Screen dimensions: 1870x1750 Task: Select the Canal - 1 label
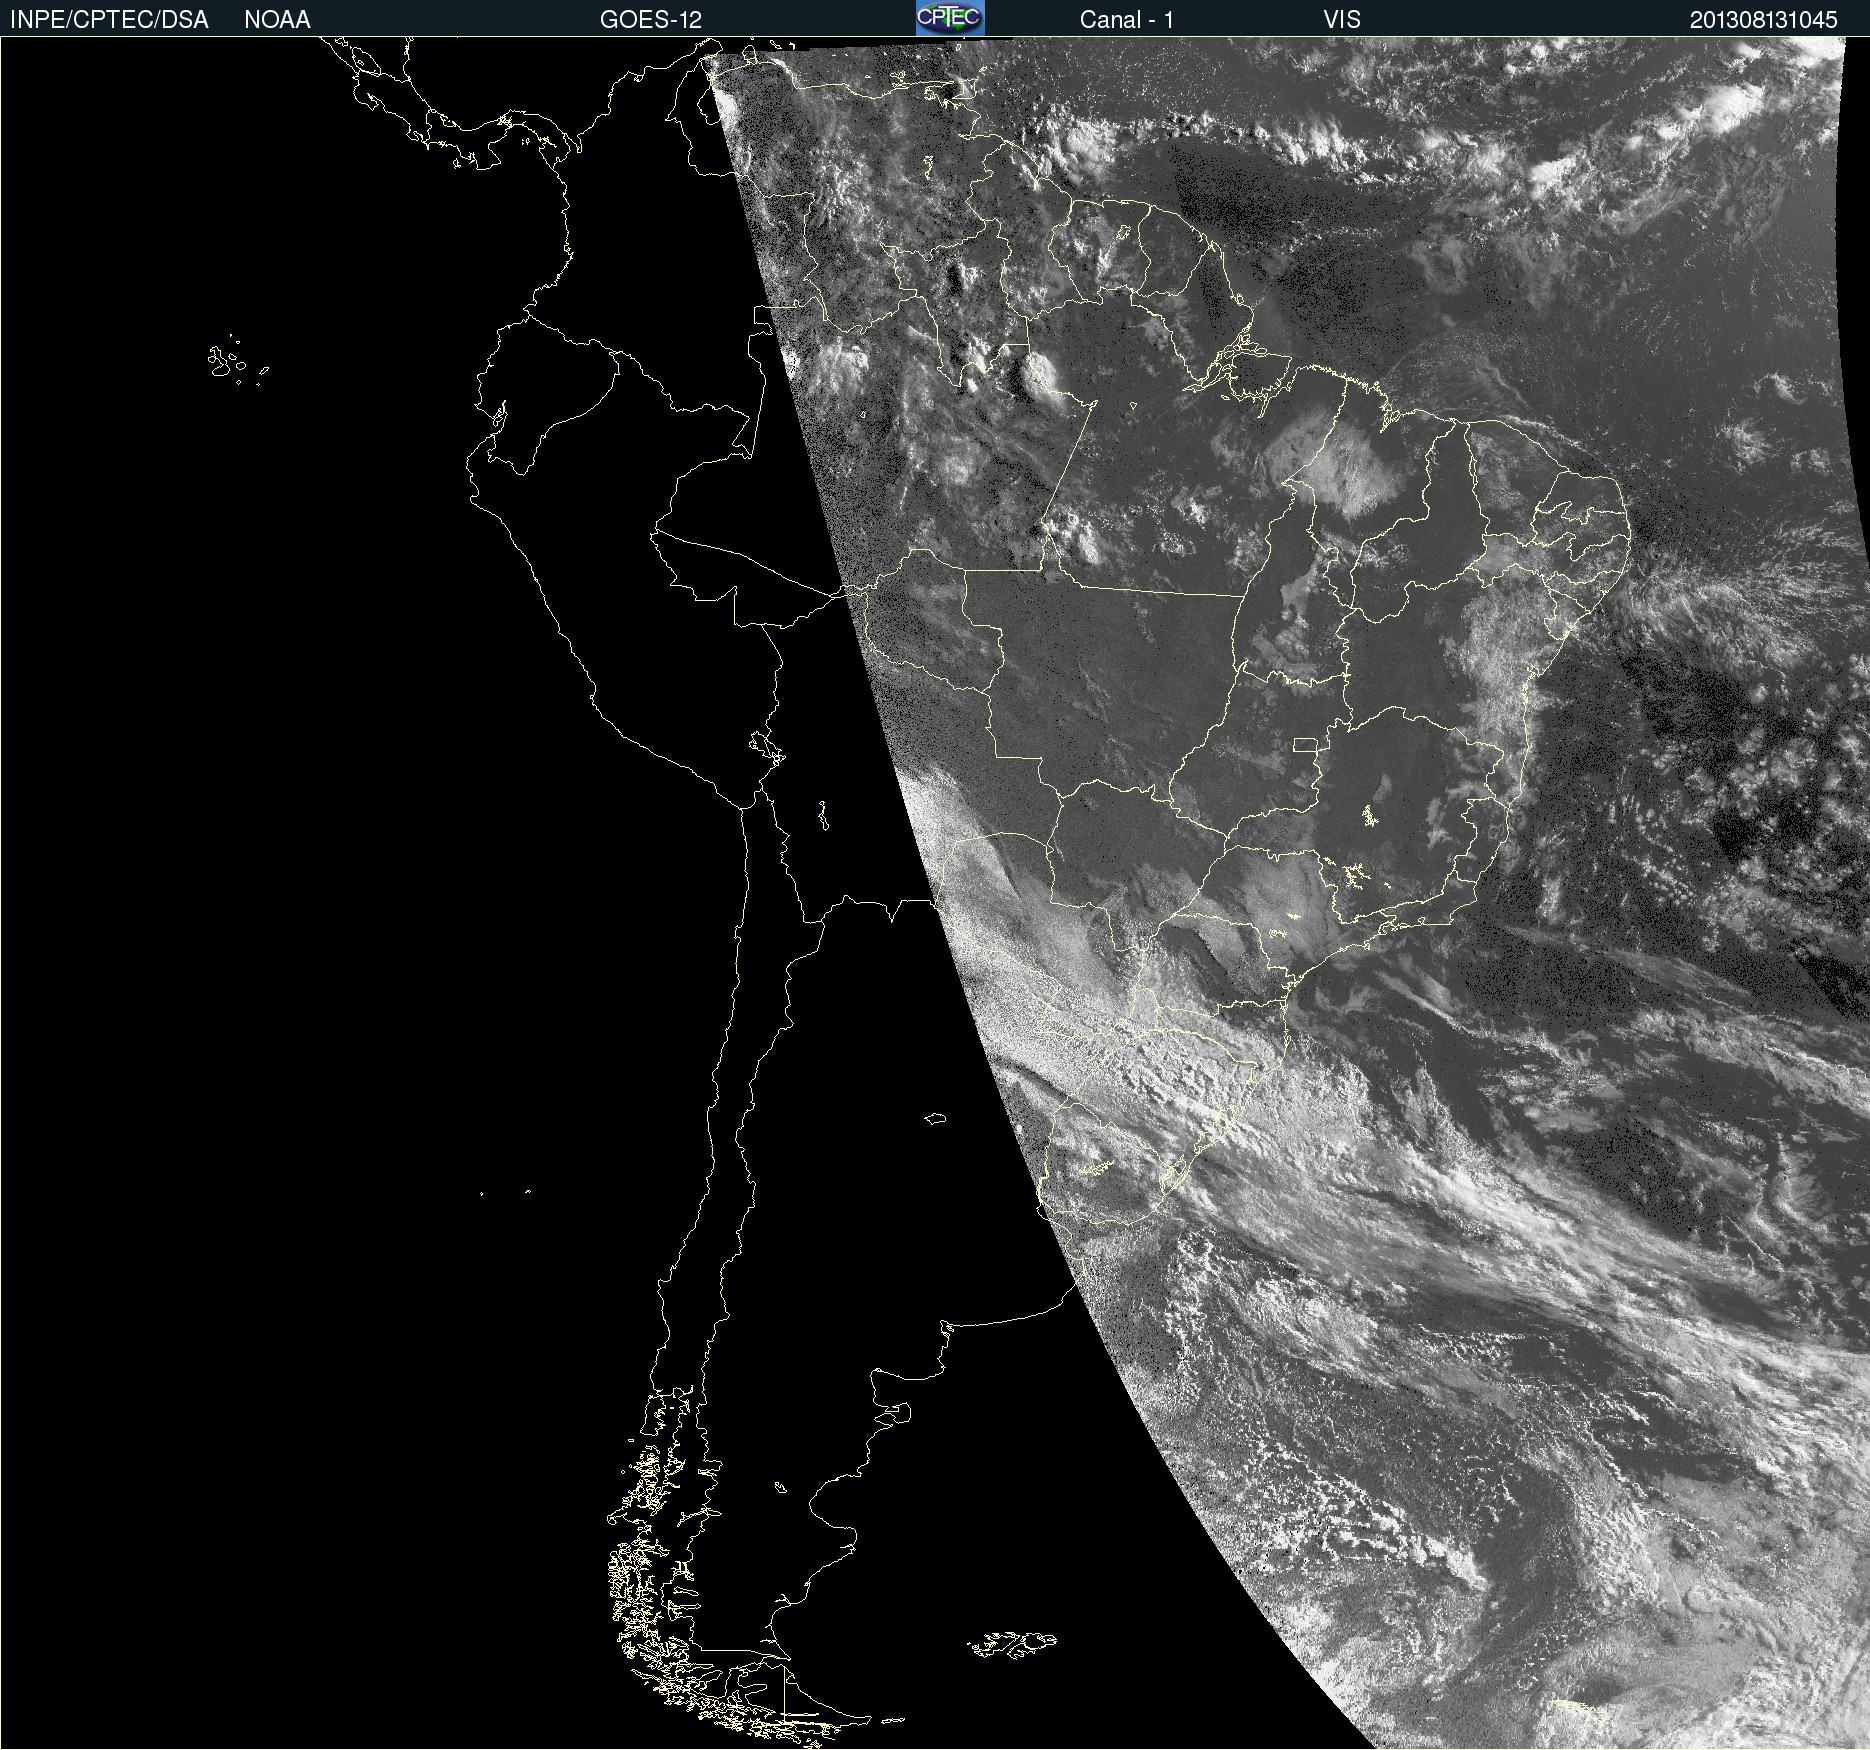click(x=1127, y=20)
